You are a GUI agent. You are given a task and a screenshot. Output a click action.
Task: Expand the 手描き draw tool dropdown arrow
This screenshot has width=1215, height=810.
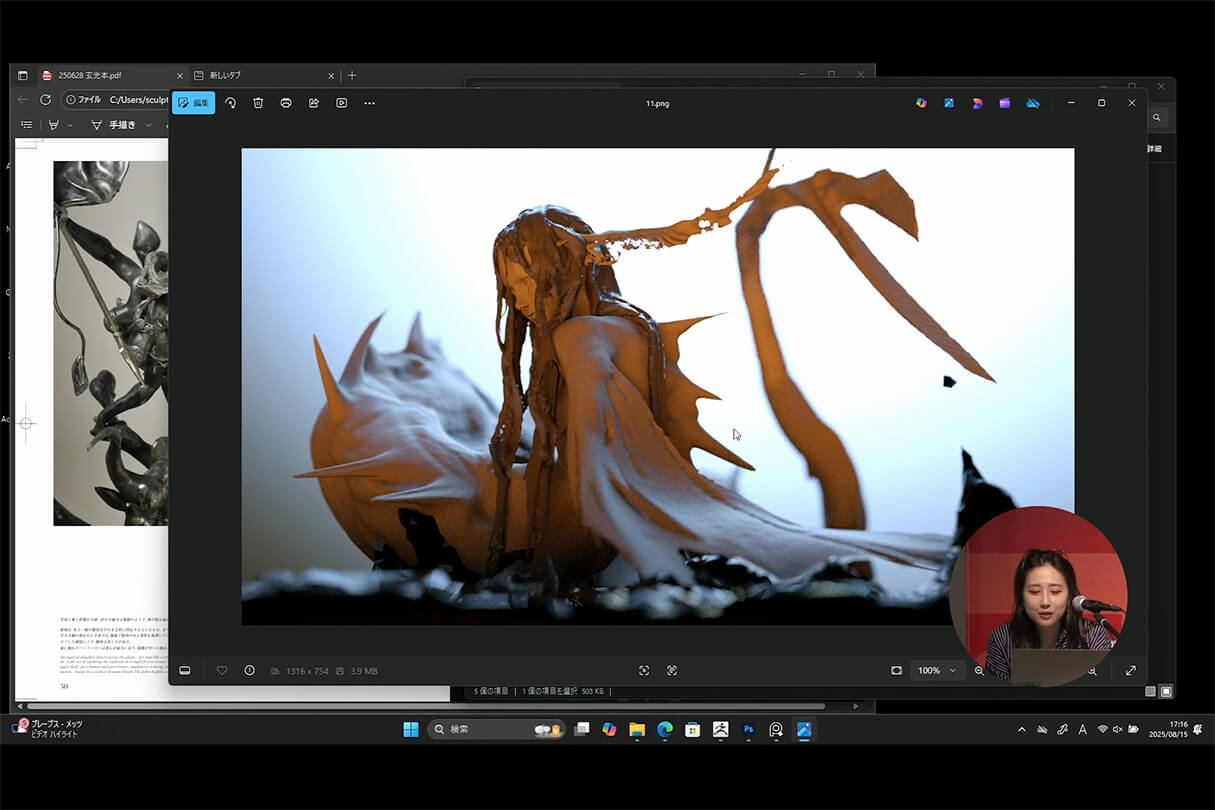149,125
